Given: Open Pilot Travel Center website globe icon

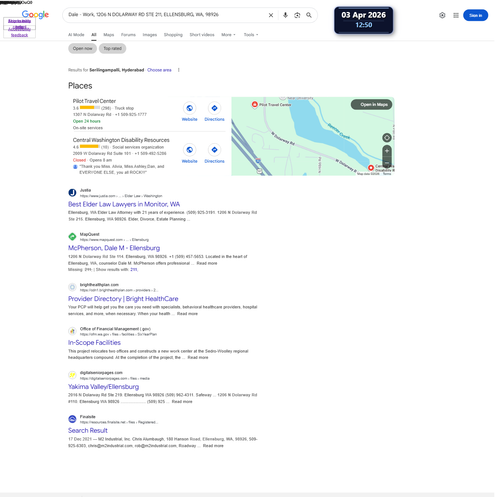Looking at the screenshot, I should pyautogui.click(x=189, y=108).
